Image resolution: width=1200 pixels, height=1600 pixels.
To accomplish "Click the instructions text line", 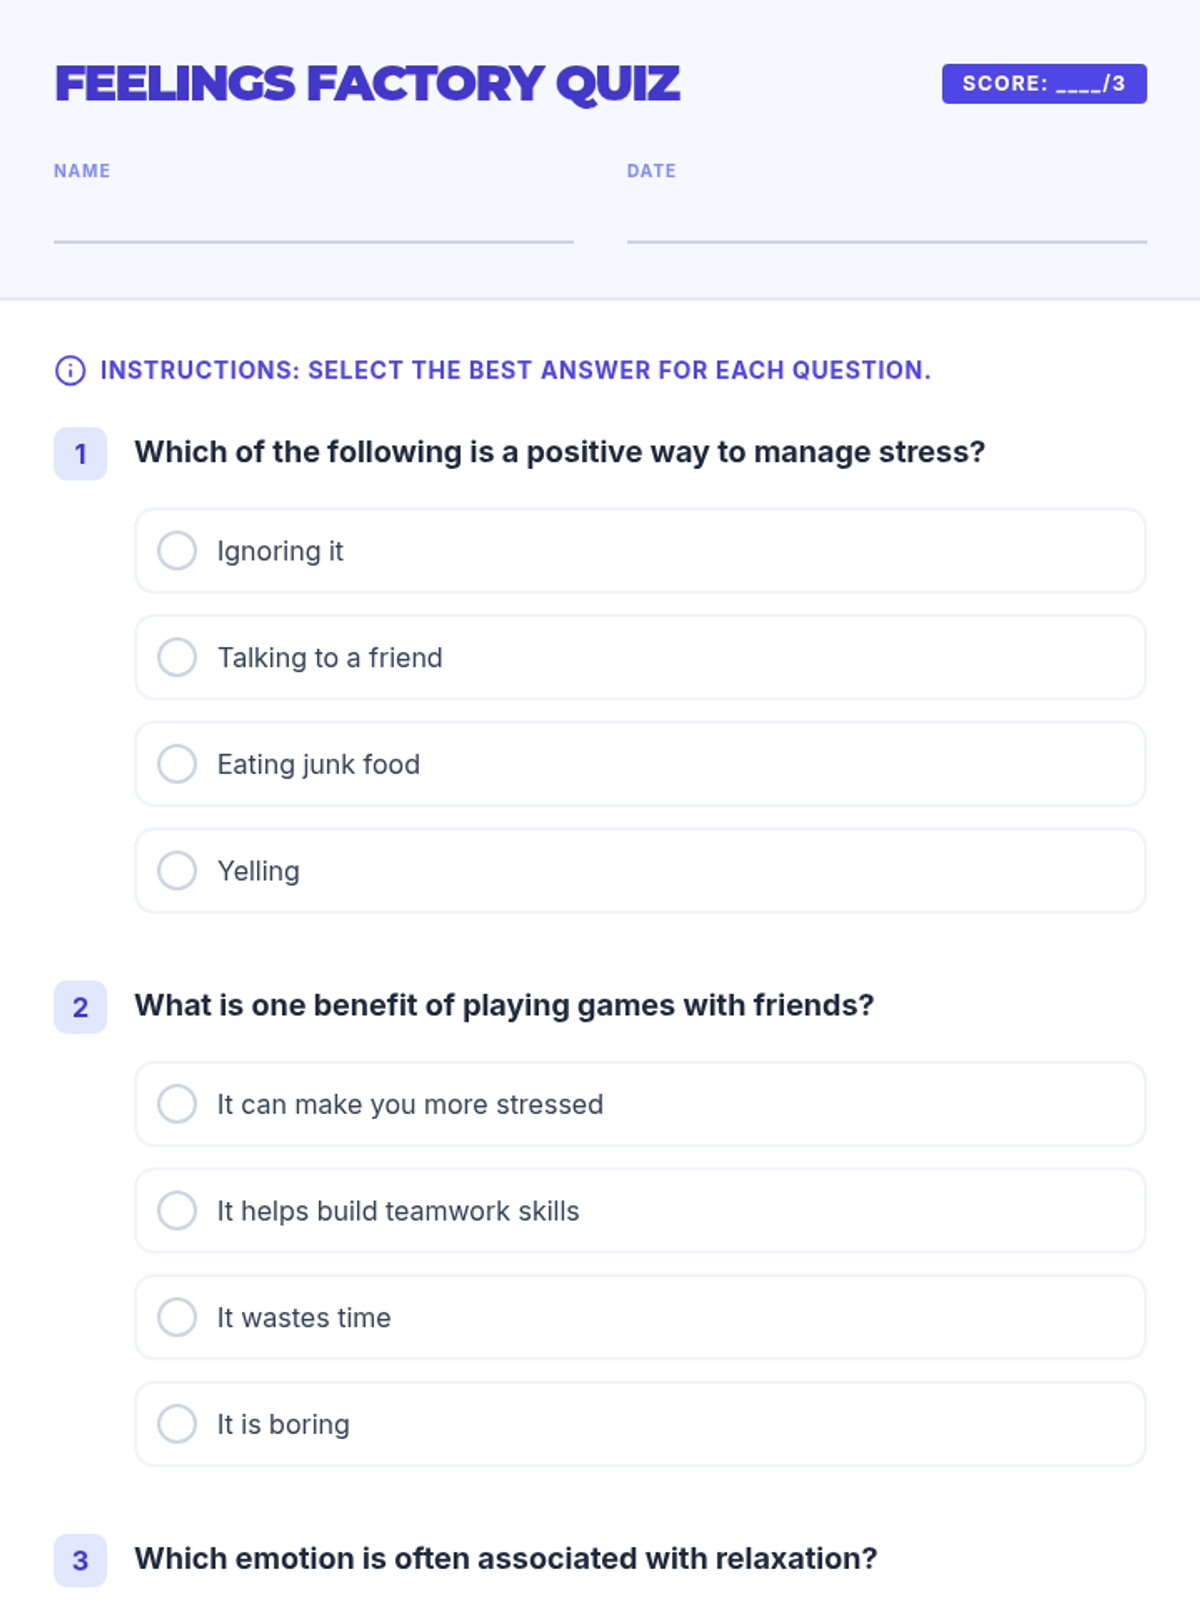I will tap(515, 370).
